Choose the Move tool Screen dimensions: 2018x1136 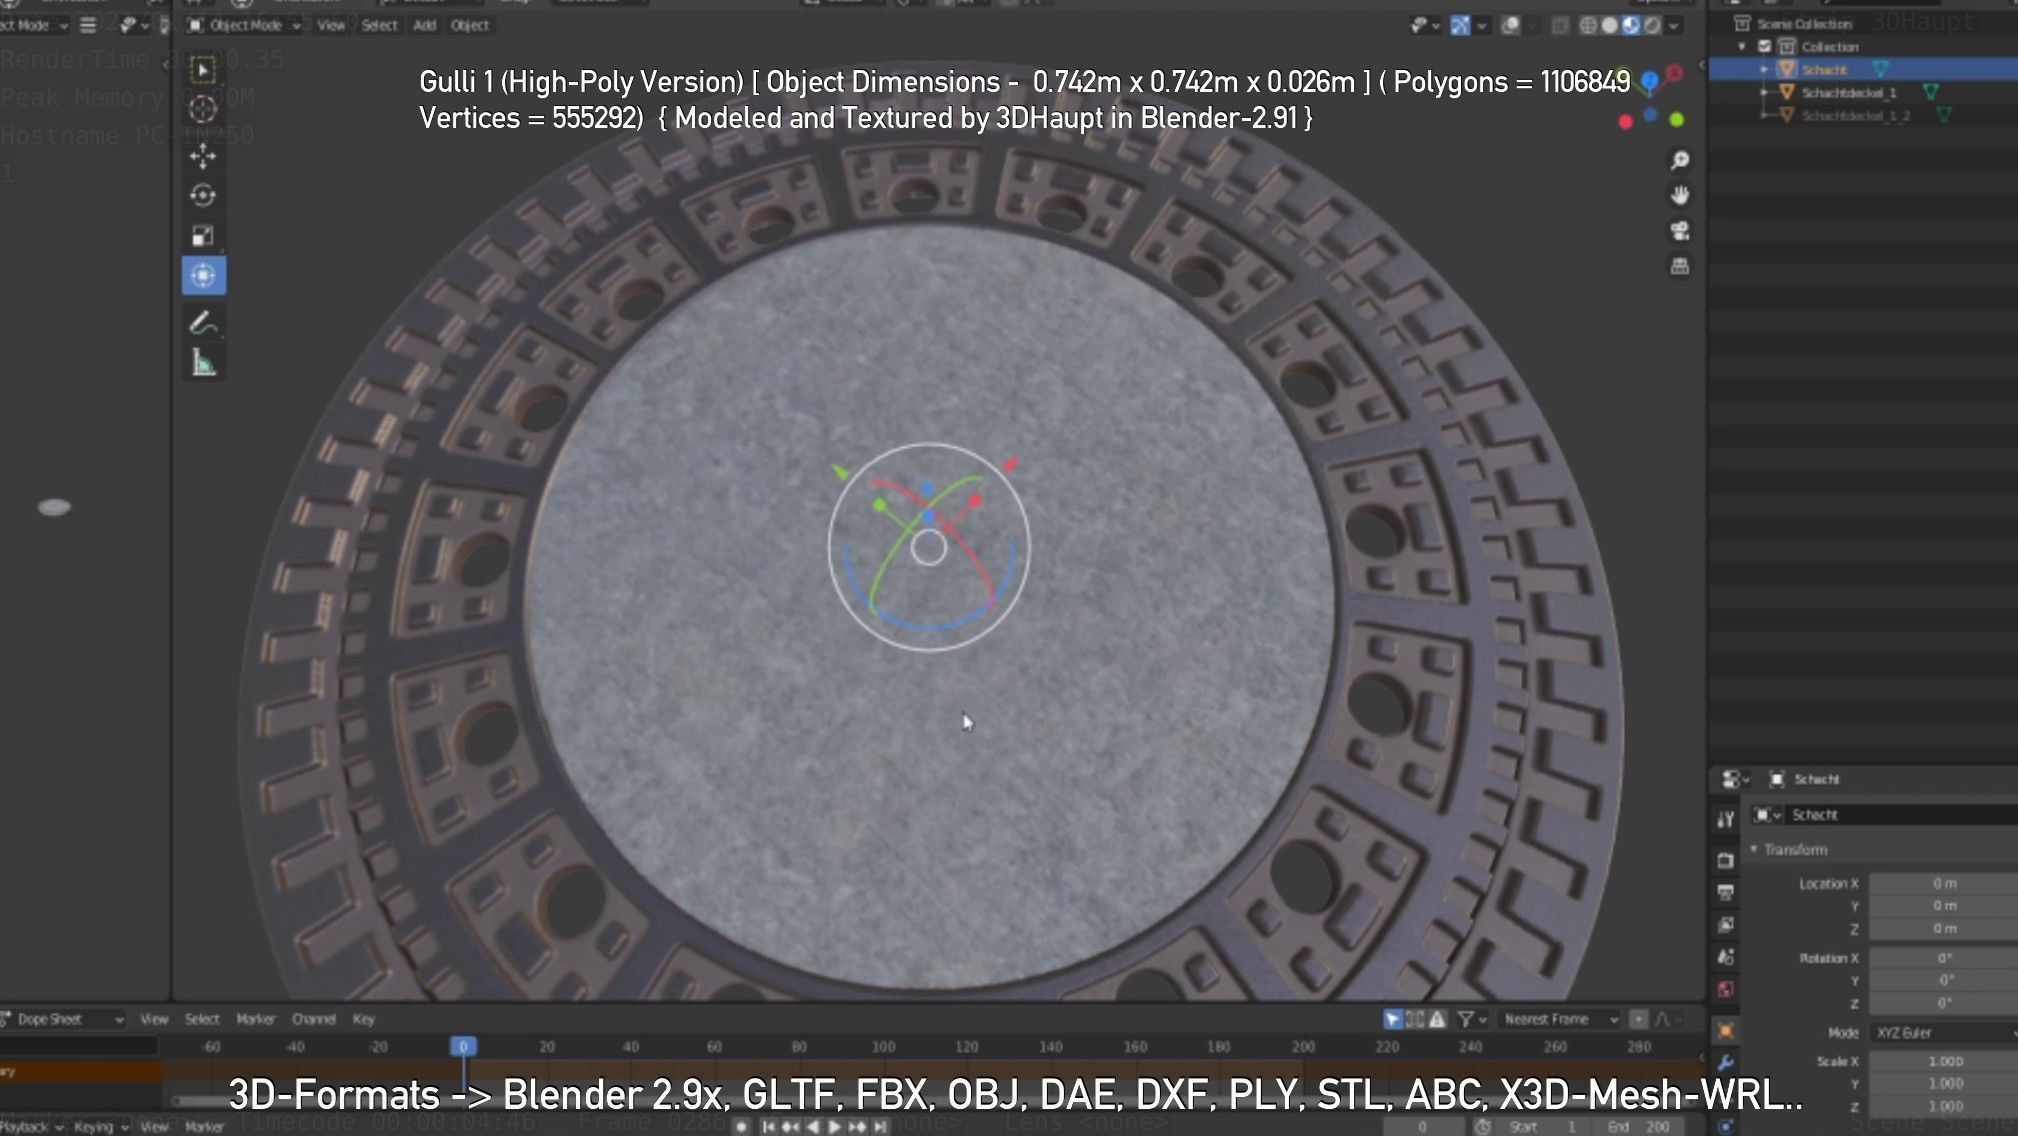click(x=203, y=156)
